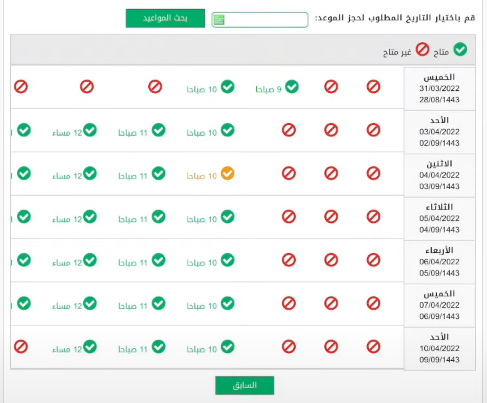Viewport: 487px width, 403px height.
Task: Click the الخميس 31/03/2022 date cell
Action: (x=439, y=88)
